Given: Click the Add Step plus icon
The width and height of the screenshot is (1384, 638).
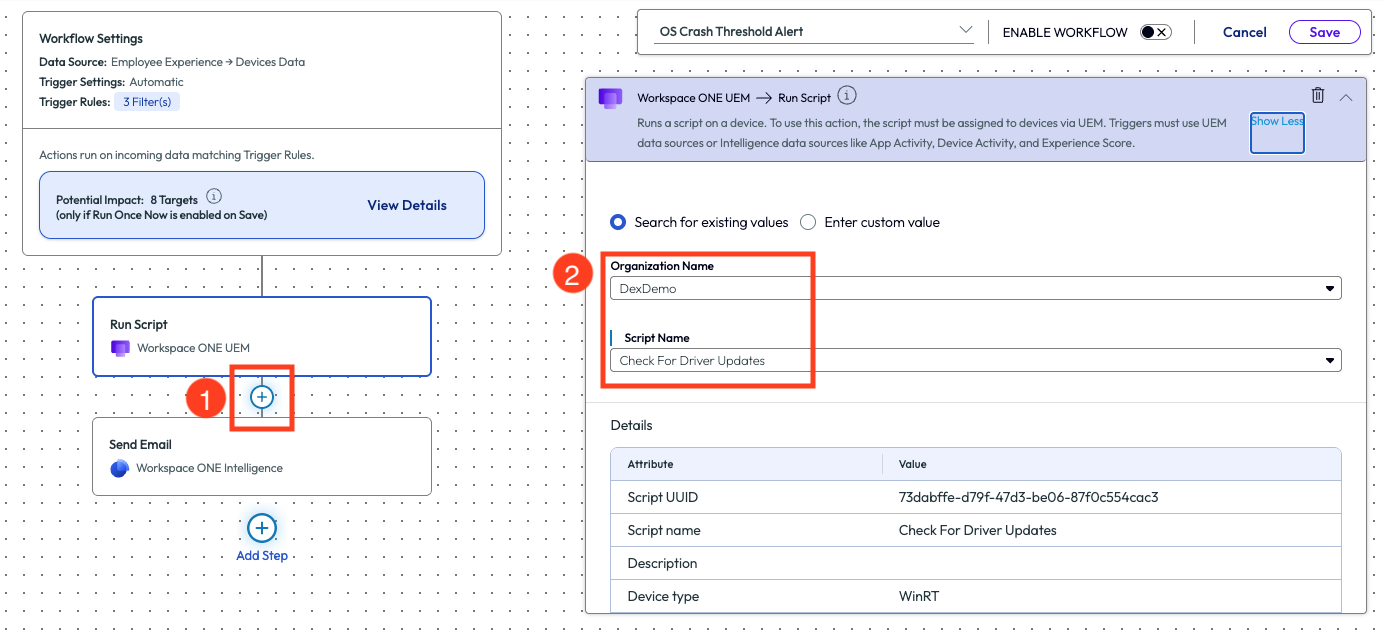Looking at the screenshot, I should pyautogui.click(x=261, y=528).
